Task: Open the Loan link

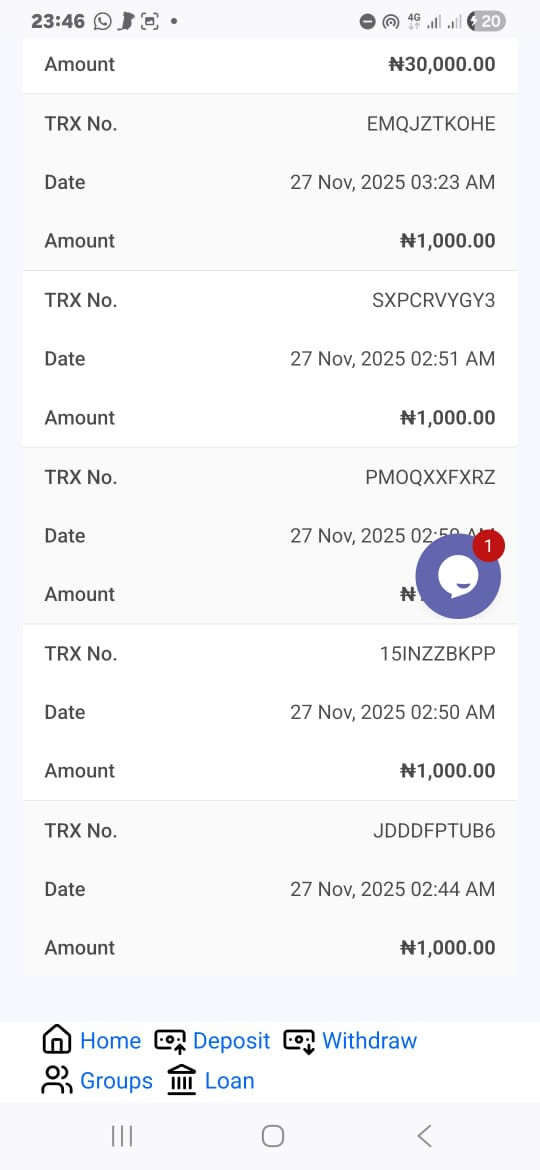Action: [230, 1080]
